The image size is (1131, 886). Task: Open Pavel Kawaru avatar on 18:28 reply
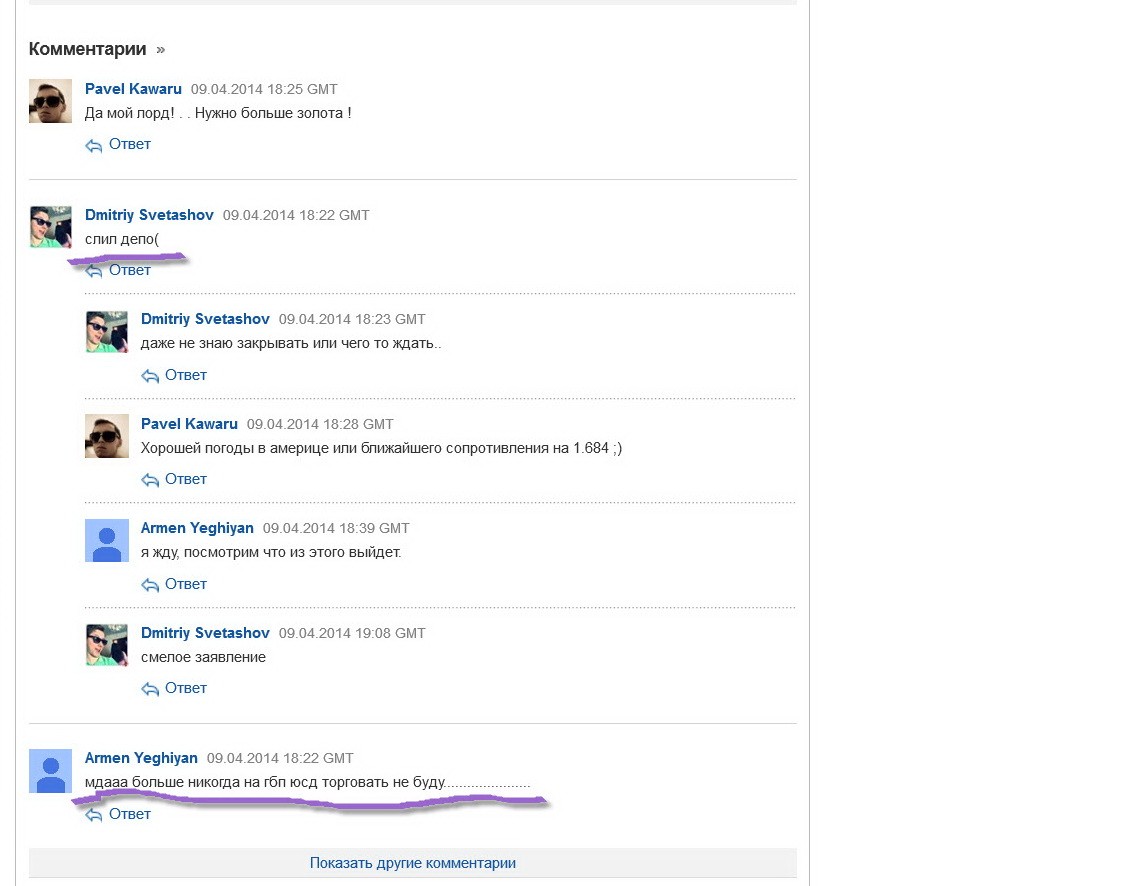click(x=107, y=436)
